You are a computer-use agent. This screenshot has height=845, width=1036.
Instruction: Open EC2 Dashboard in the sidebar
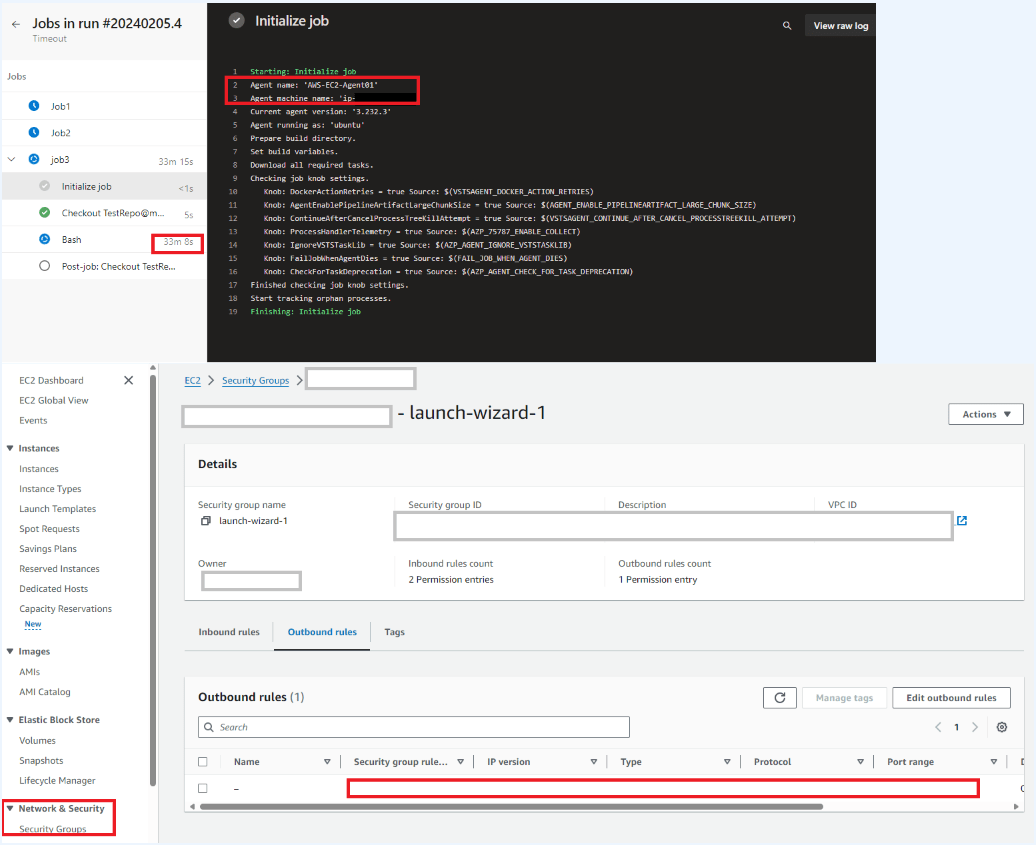(51, 381)
